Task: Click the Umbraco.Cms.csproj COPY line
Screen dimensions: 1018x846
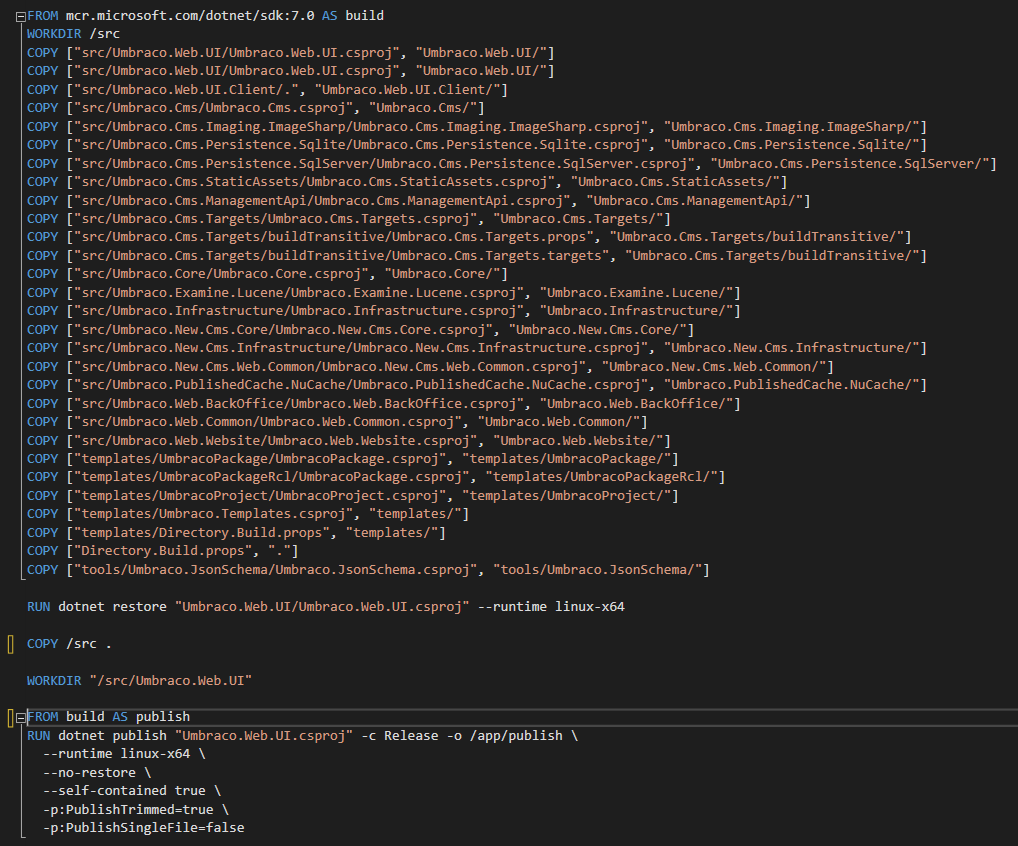Action: (x=256, y=108)
